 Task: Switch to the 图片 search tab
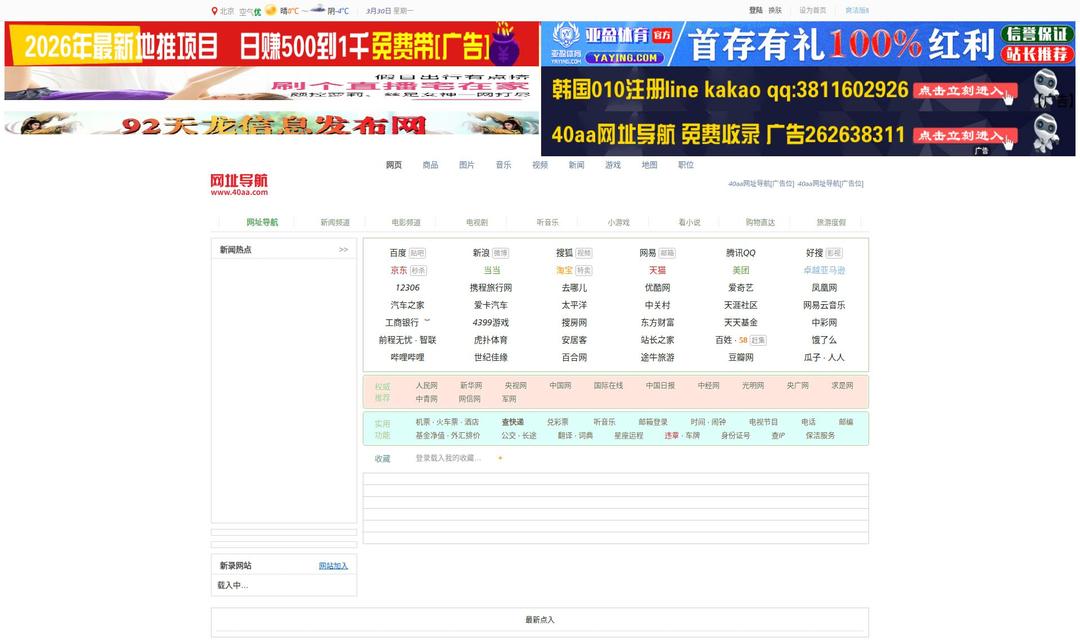tap(466, 164)
